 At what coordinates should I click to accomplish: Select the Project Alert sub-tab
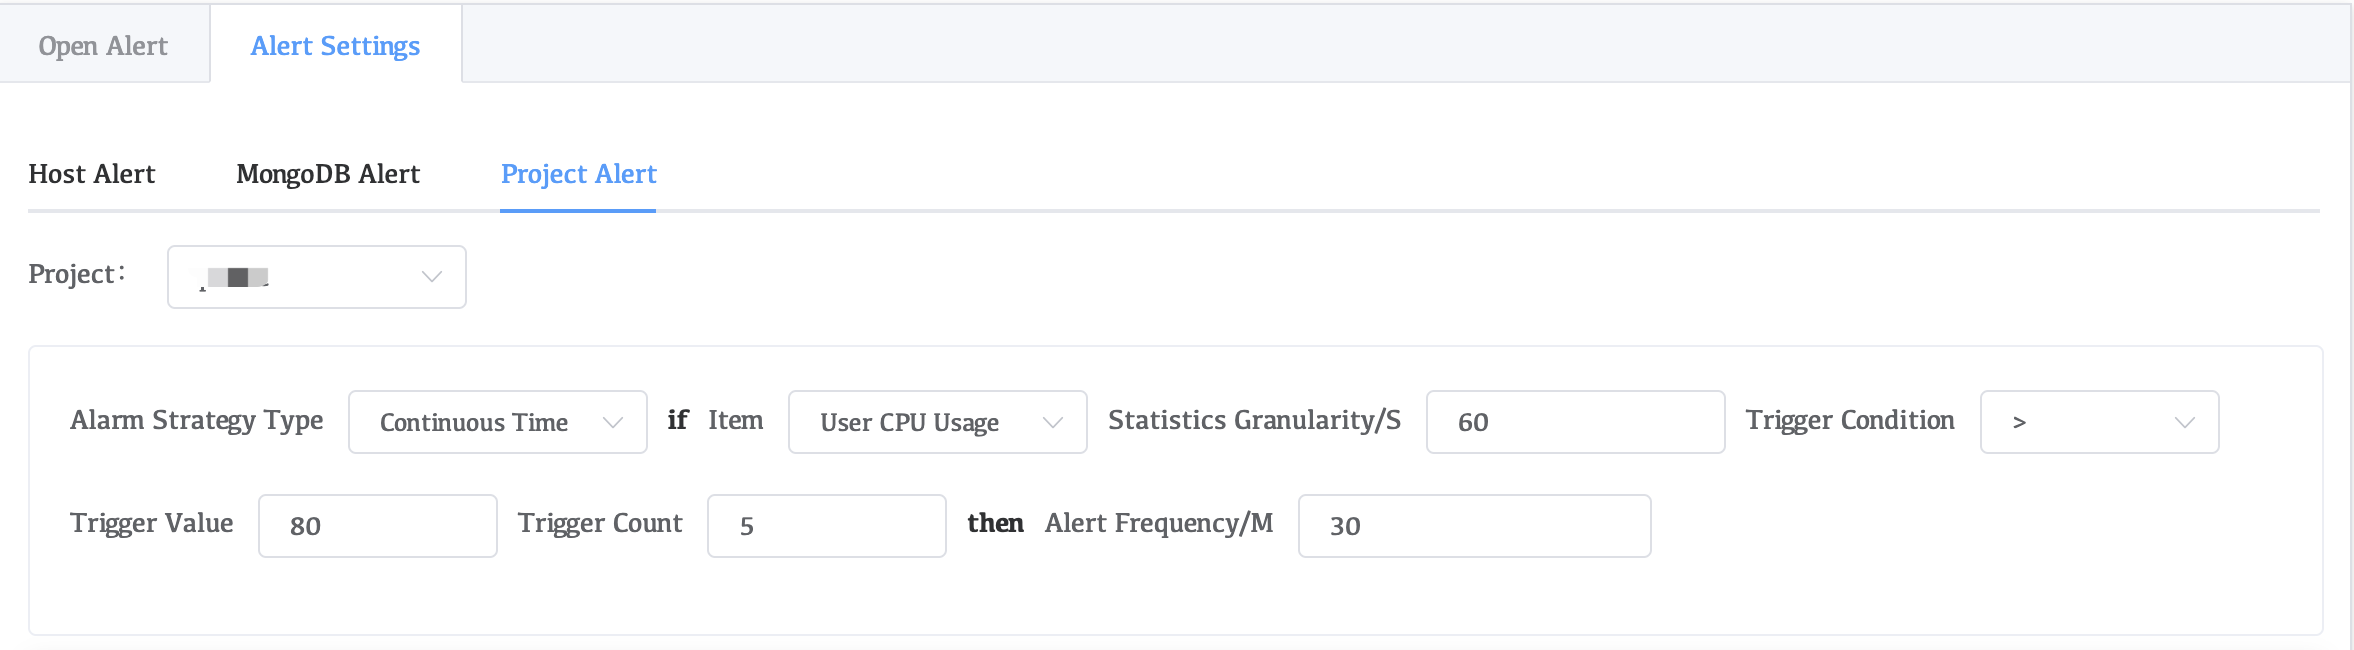click(x=578, y=174)
